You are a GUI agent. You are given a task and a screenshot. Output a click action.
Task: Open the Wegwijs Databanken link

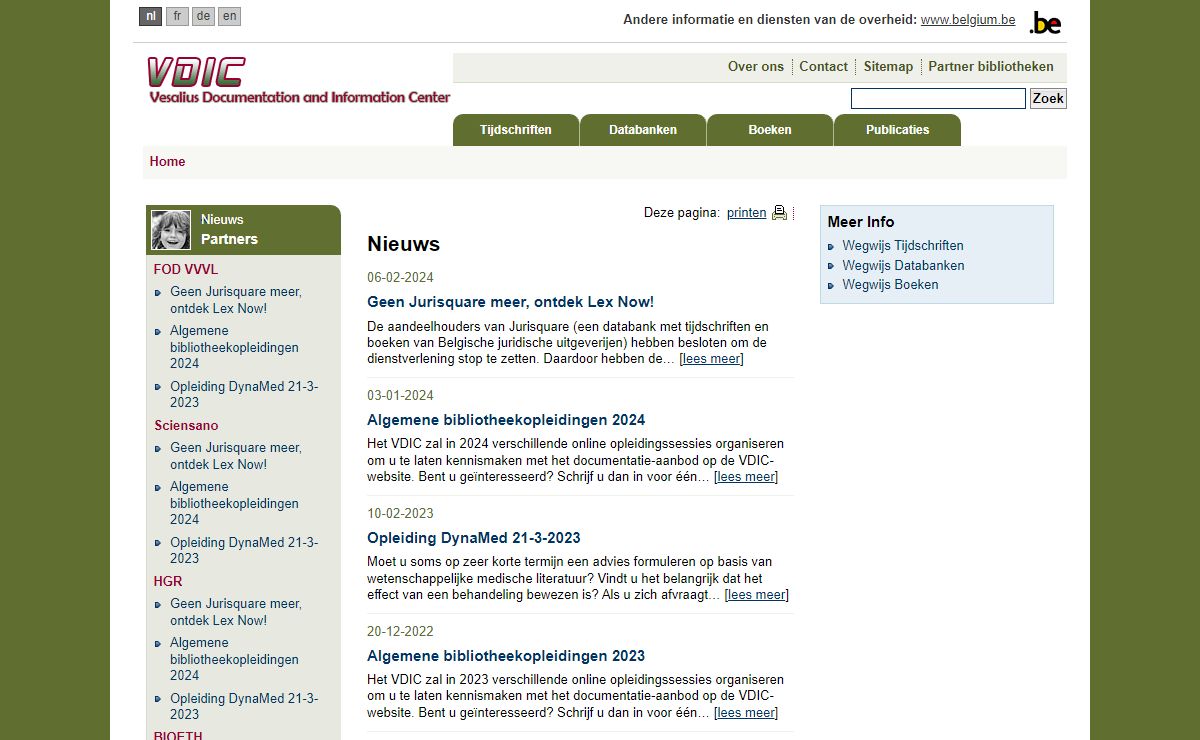click(x=903, y=265)
